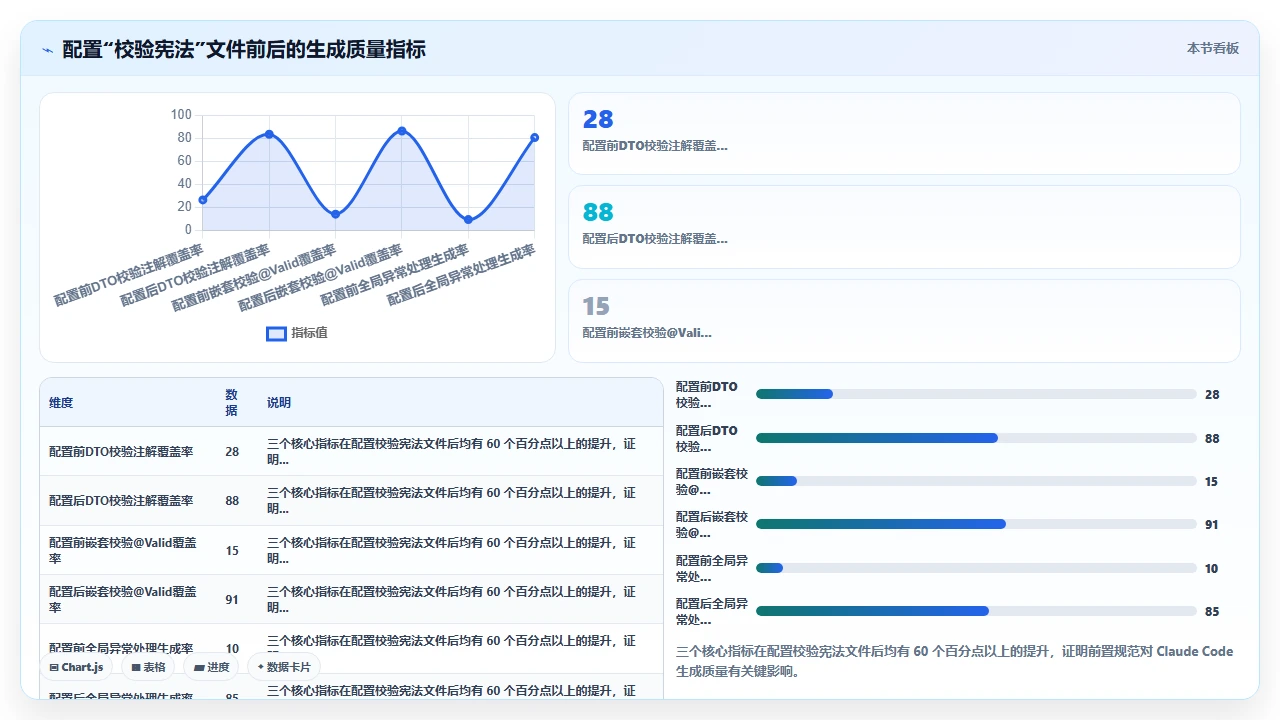Click chart point for 配置前全局异常处理生成率
Screen dimensions: 1280x720
coord(468,220)
